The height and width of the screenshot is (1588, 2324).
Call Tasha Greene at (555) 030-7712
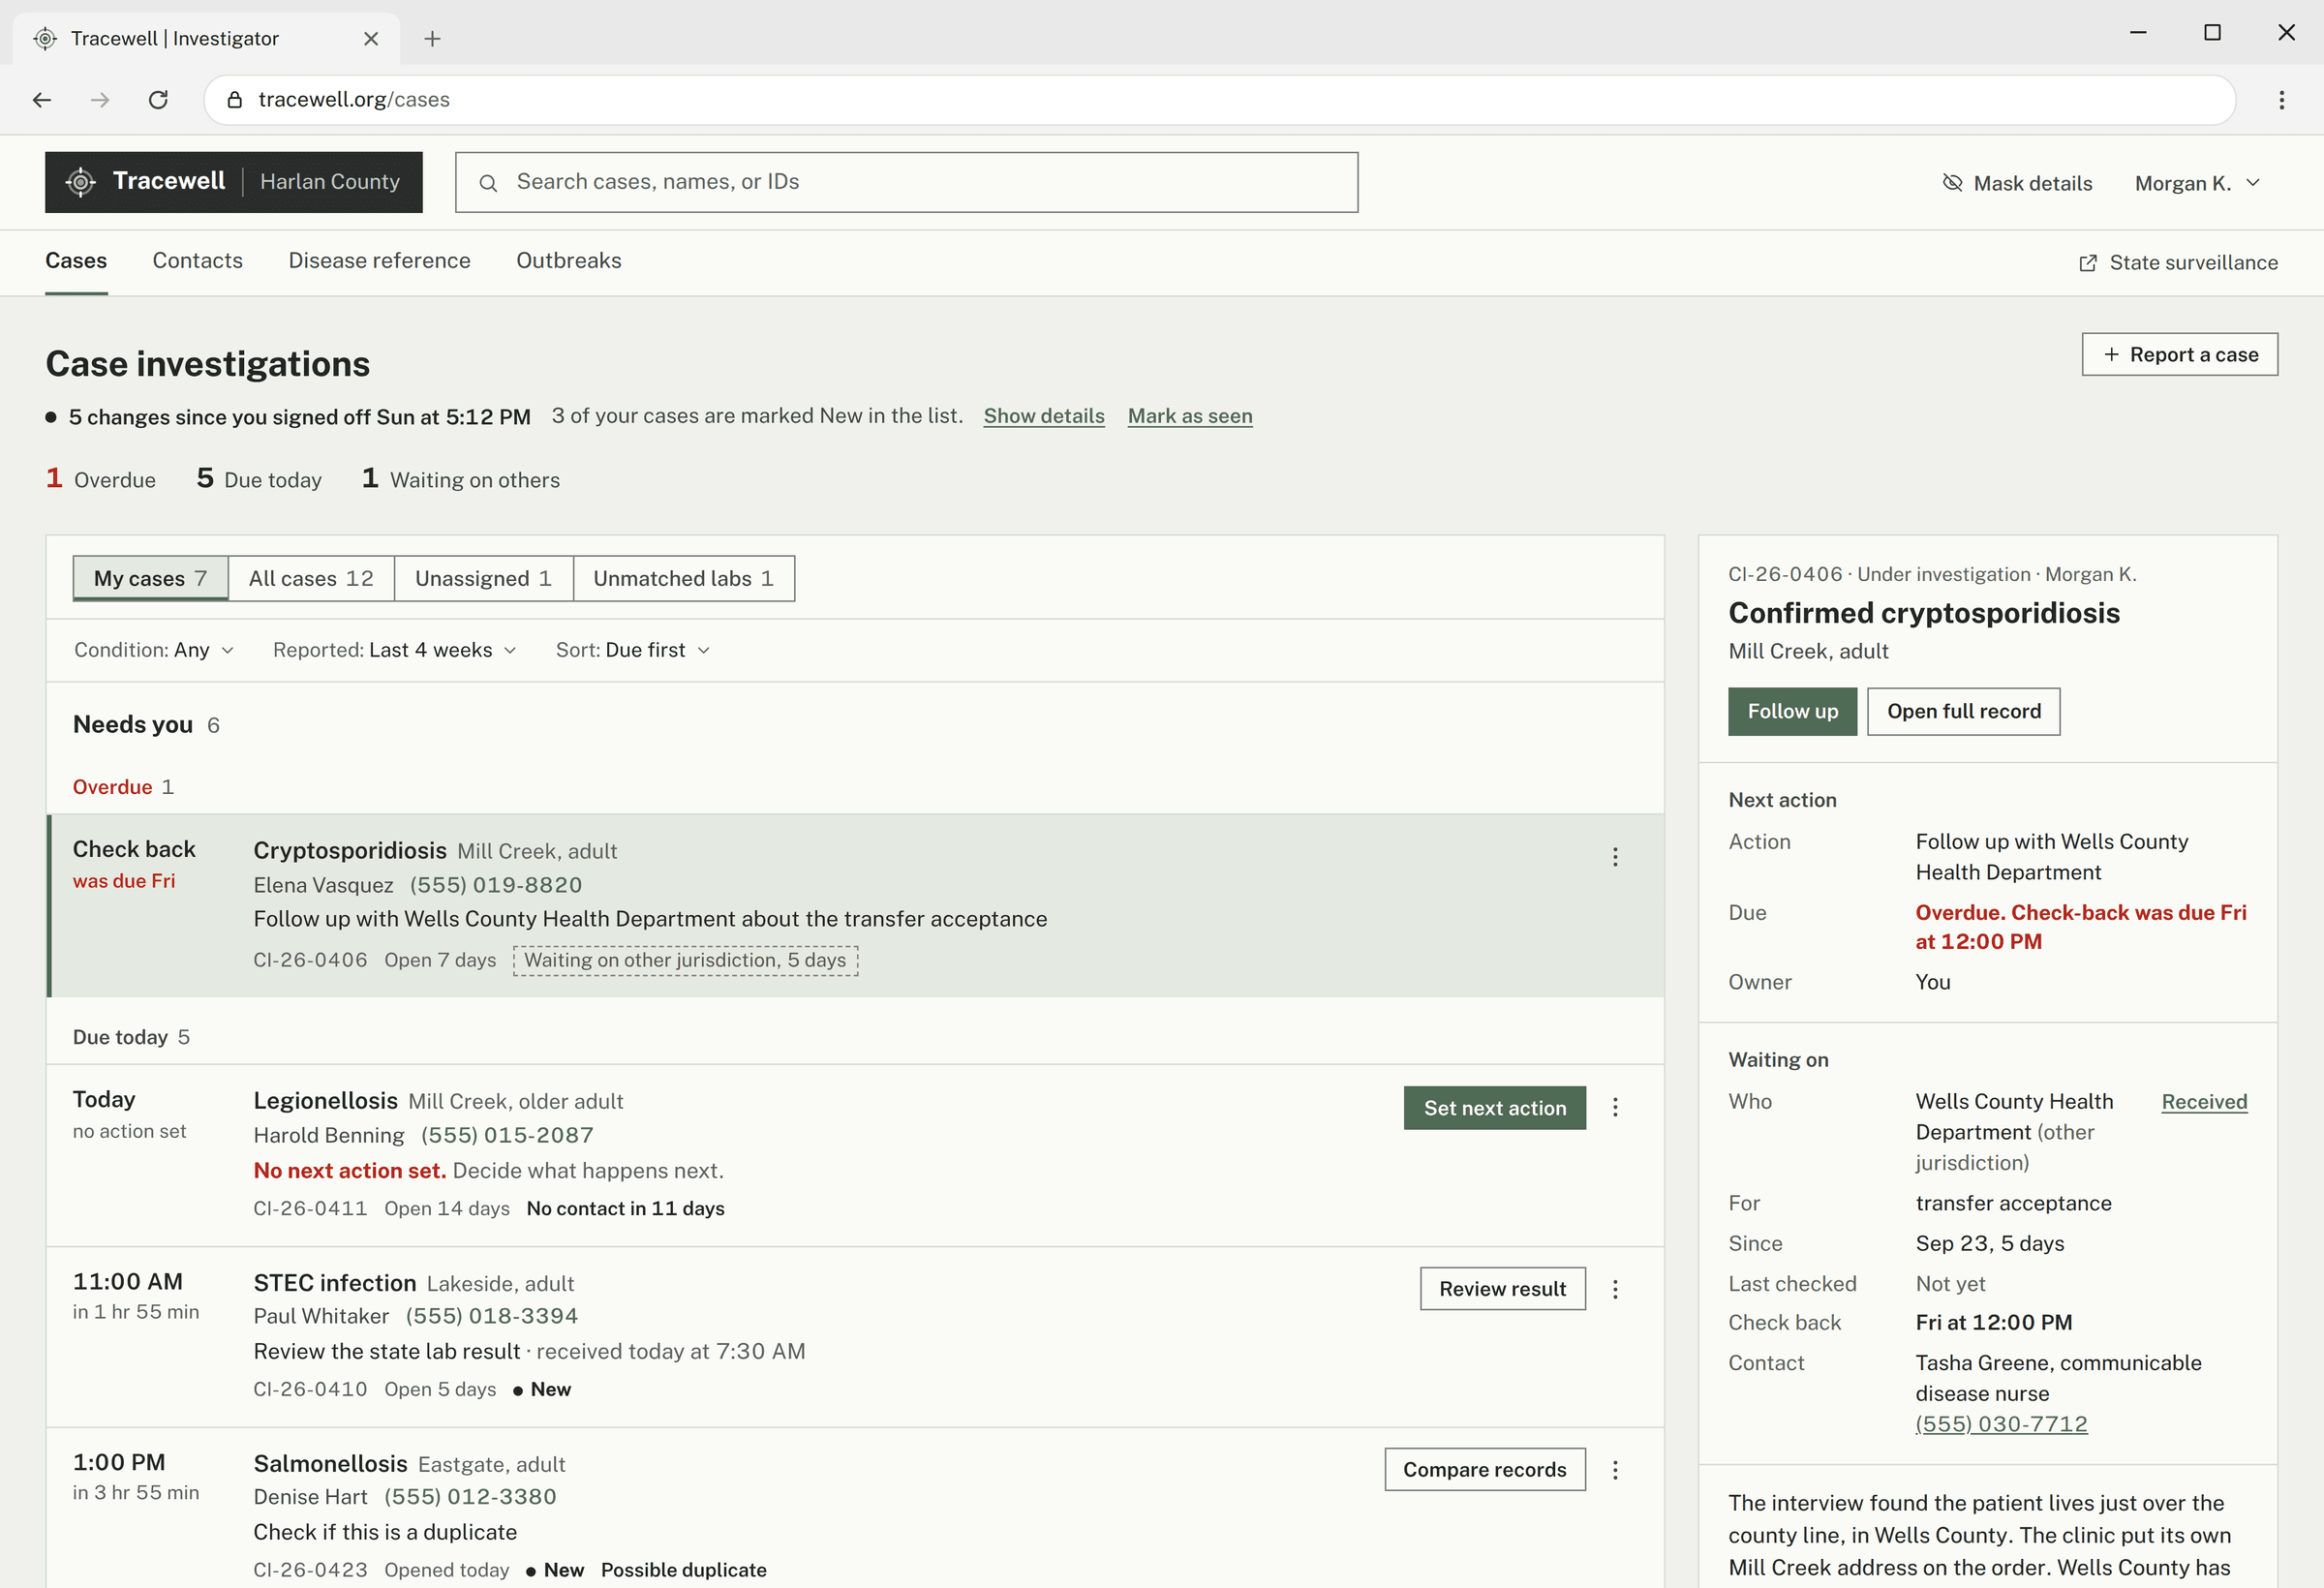2001,1424
